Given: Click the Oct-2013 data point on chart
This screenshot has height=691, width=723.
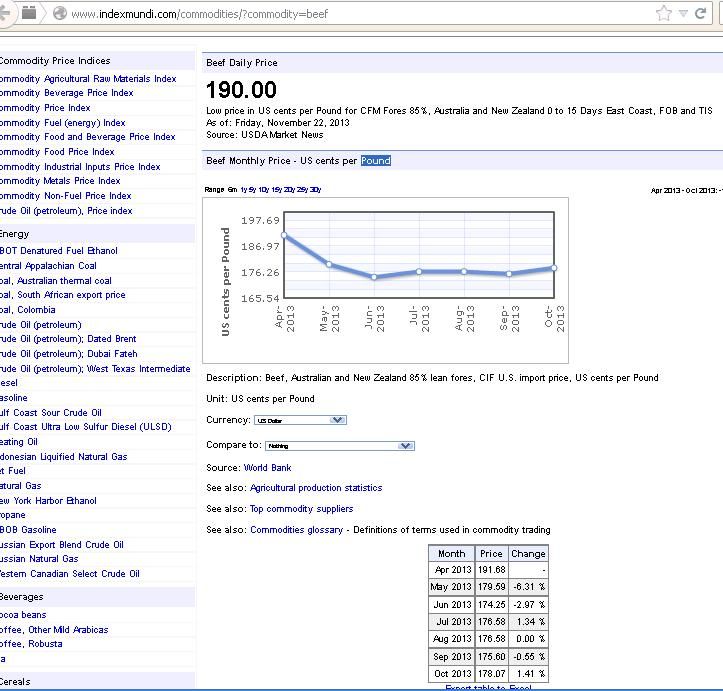Looking at the screenshot, I should tap(554, 268).
